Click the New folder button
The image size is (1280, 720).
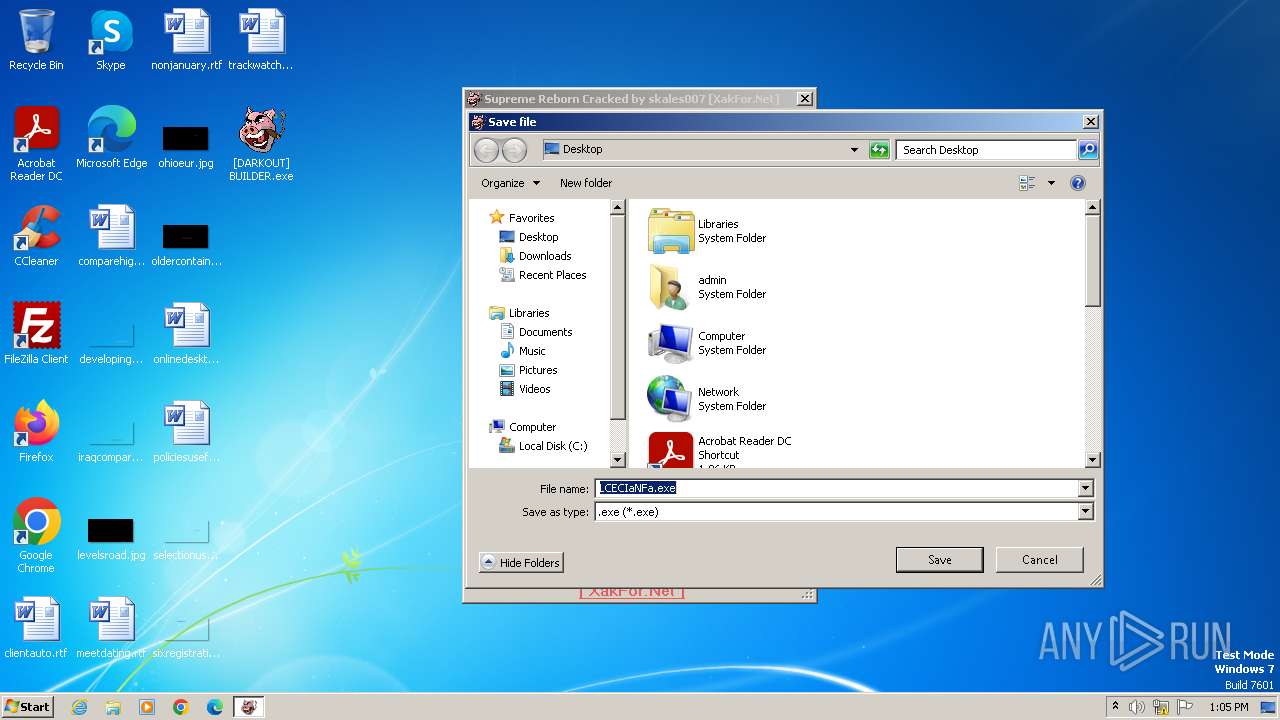click(586, 183)
